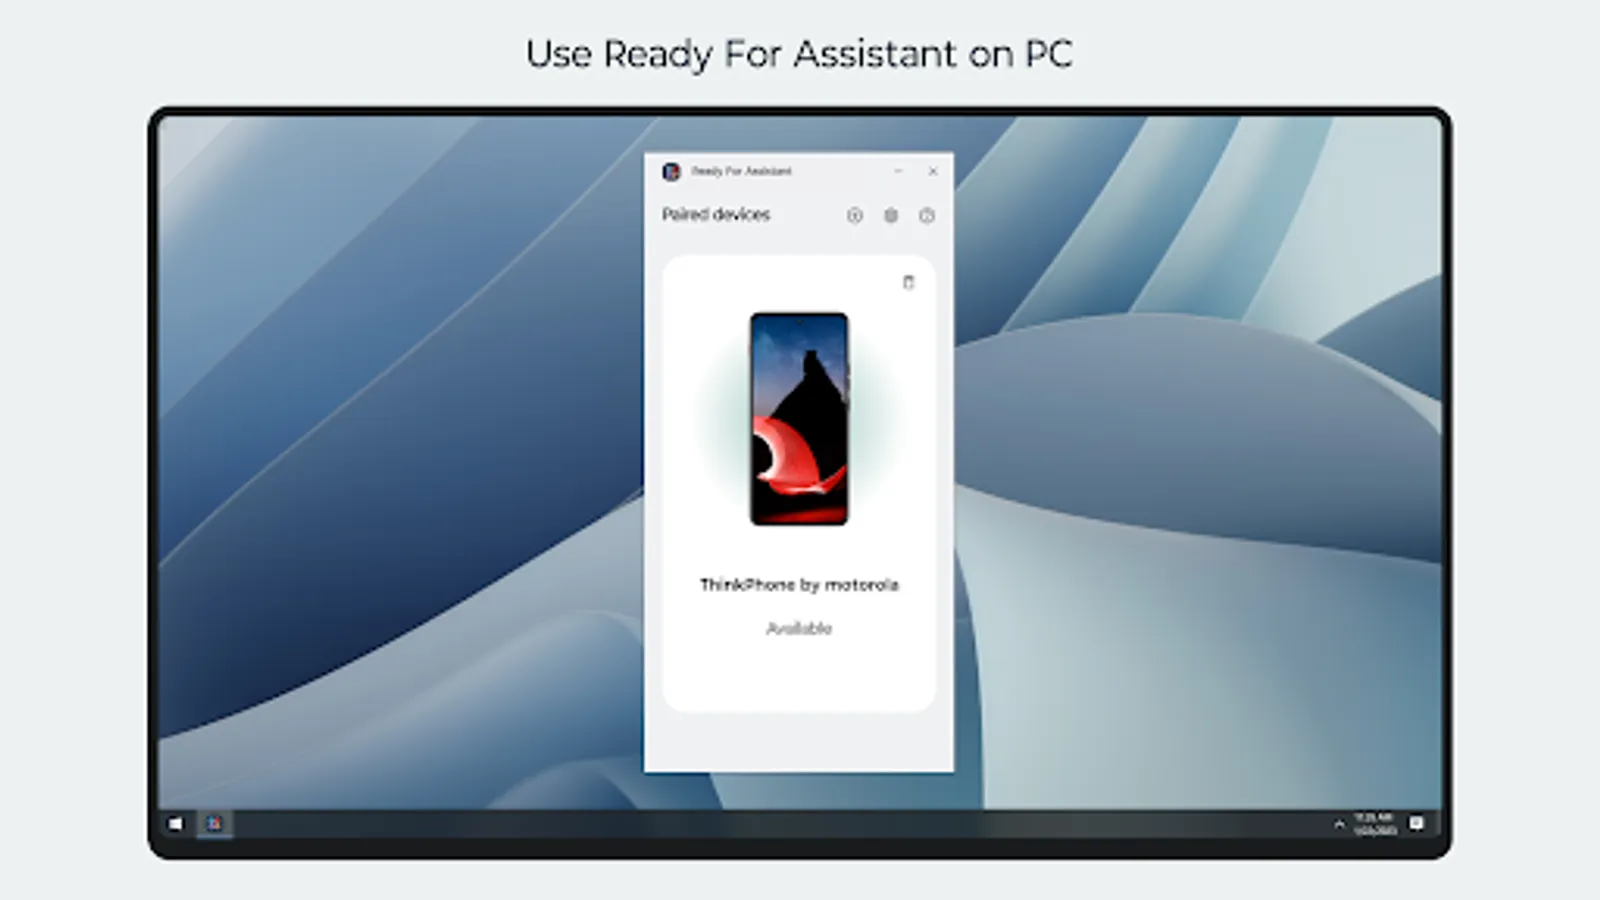The height and width of the screenshot is (900, 1600).
Task: Click the add device plus icon
Action: point(855,215)
